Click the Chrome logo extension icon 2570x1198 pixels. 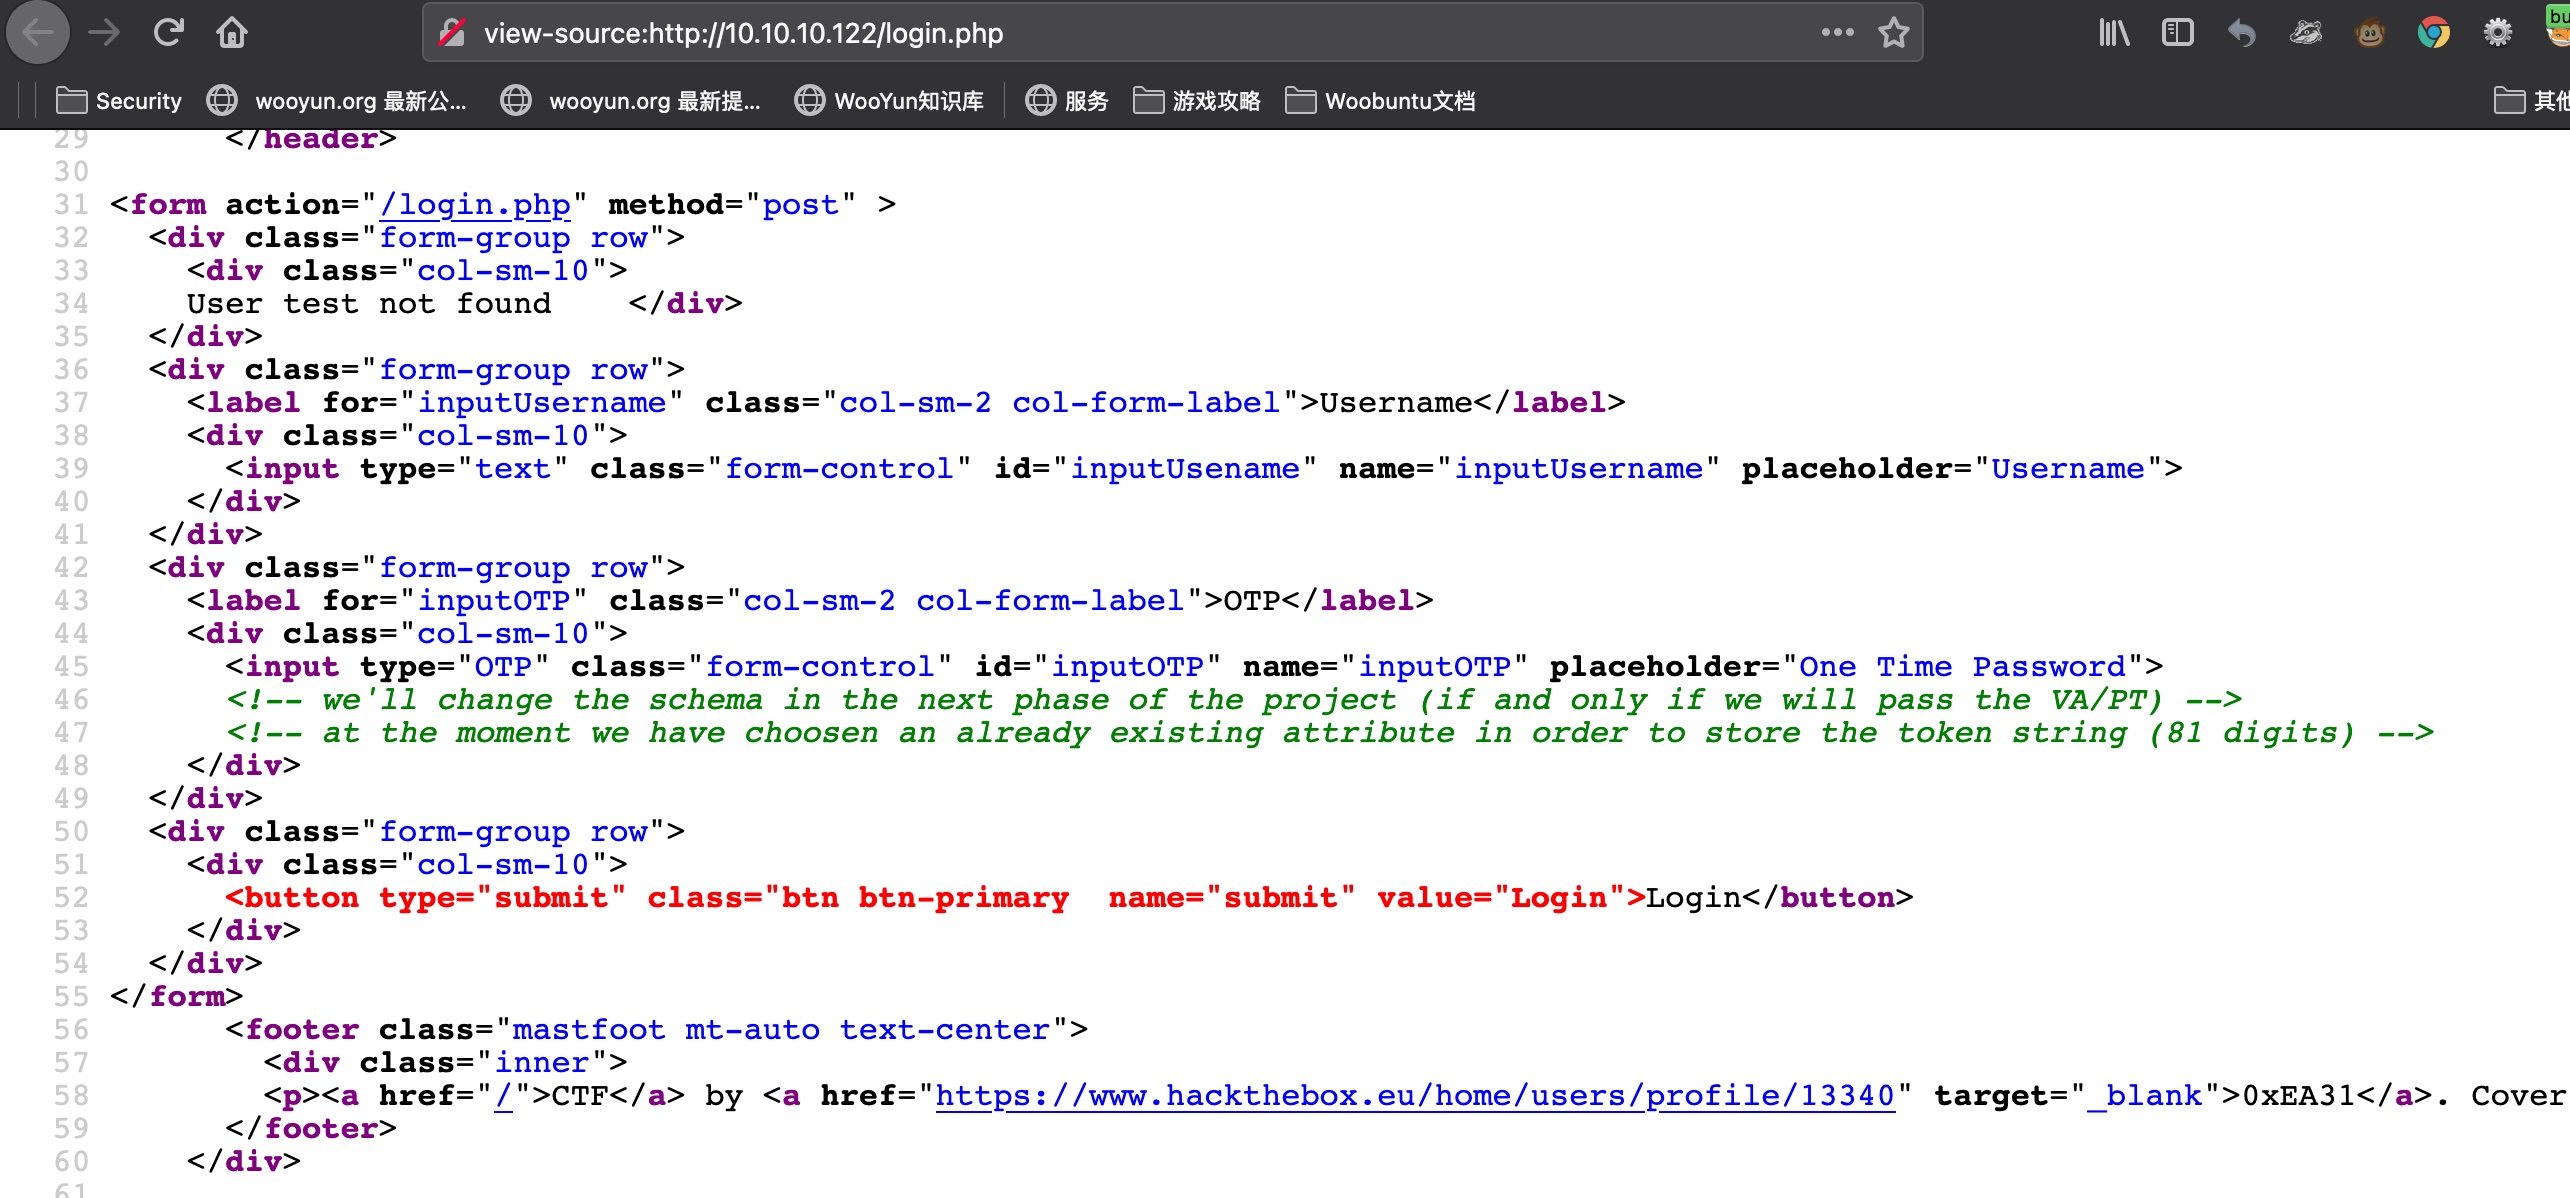[2433, 33]
